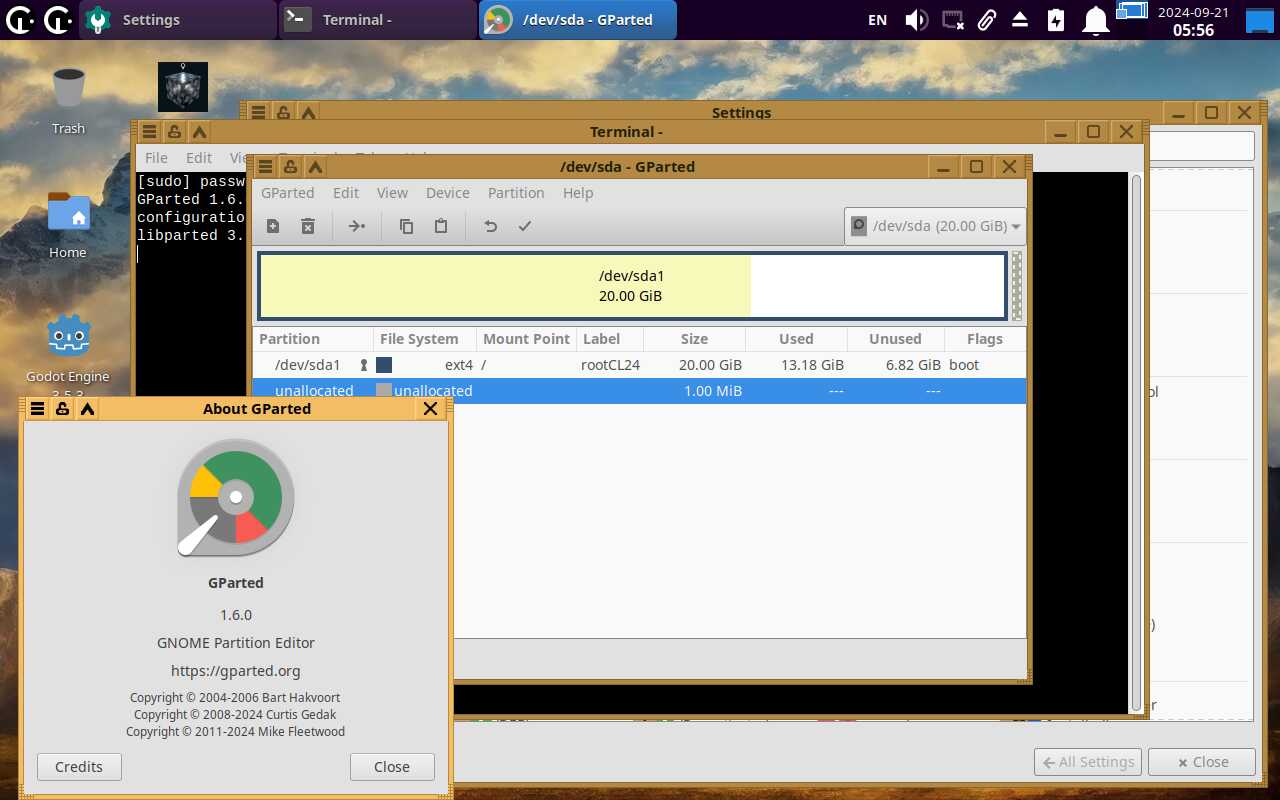This screenshot has width=1280, height=800.
Task: Click the Label column header
Action: click(610, 339)
